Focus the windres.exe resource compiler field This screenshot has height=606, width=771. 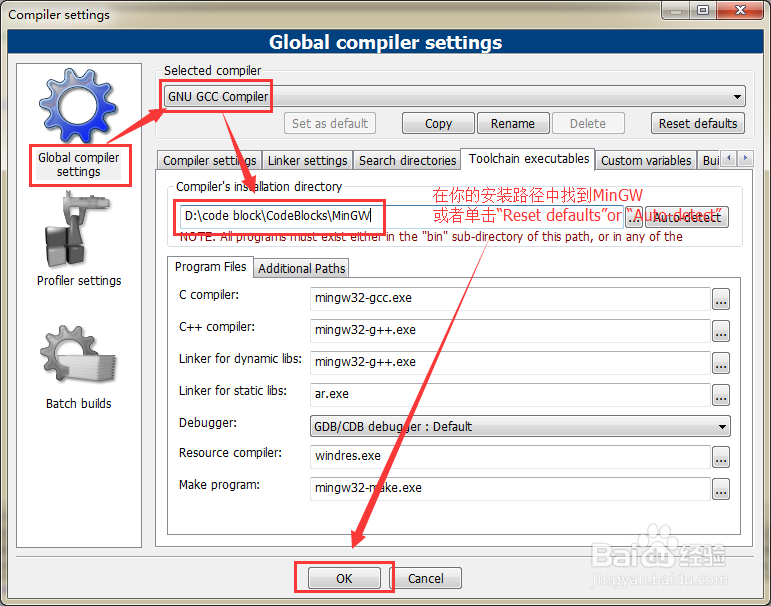(510, 456)
